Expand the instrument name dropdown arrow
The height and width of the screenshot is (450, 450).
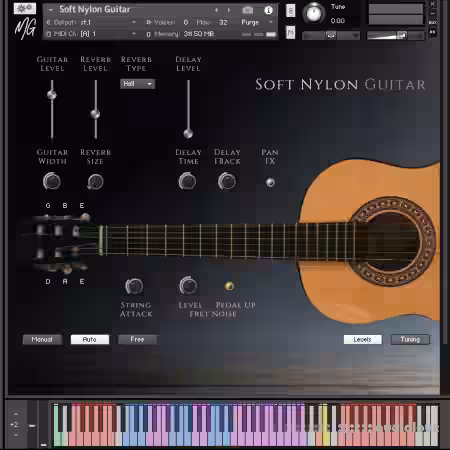[x=51, y=10]
